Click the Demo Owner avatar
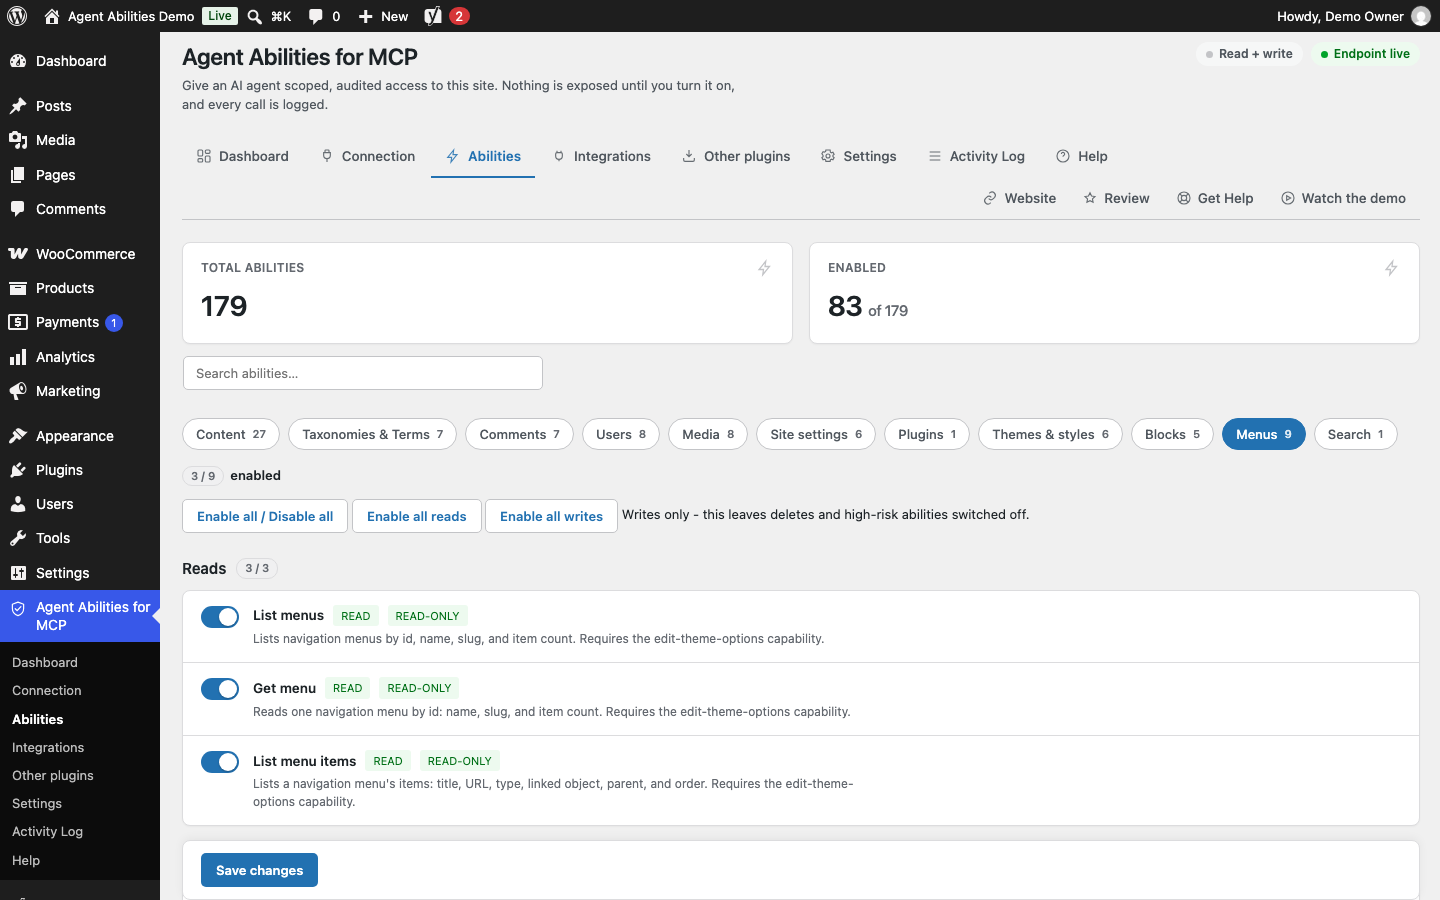 click(x=1420, y=16)
